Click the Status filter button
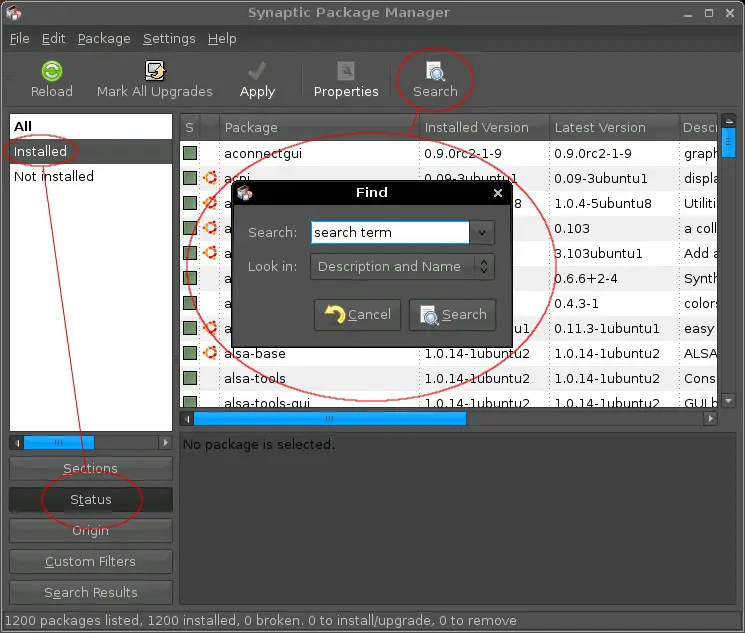This screenshot has height=633, width=745. point(91,499)
